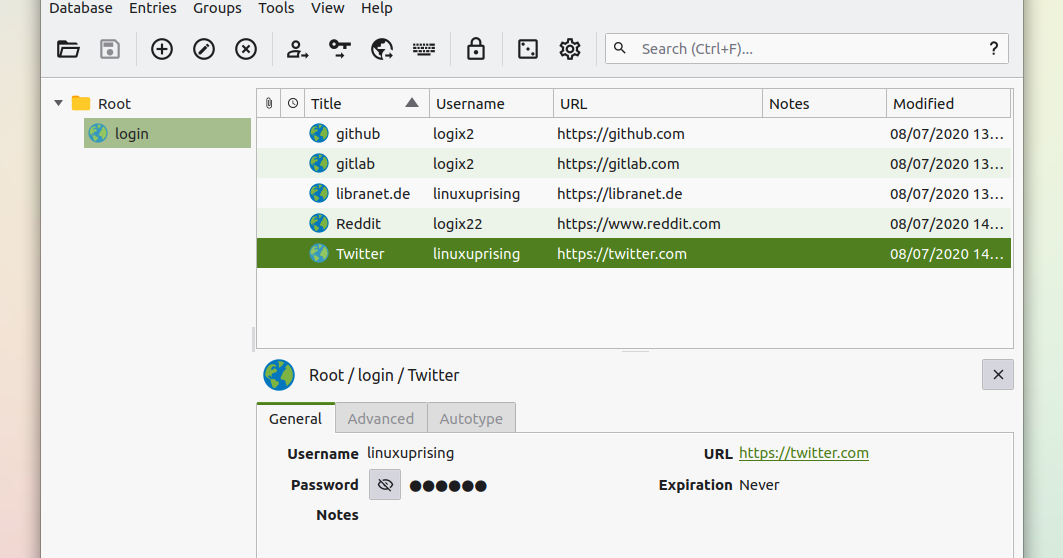Copy username to clipboard icon
This screenshot has width=1063, height=558.
click(x=297, y=49)
